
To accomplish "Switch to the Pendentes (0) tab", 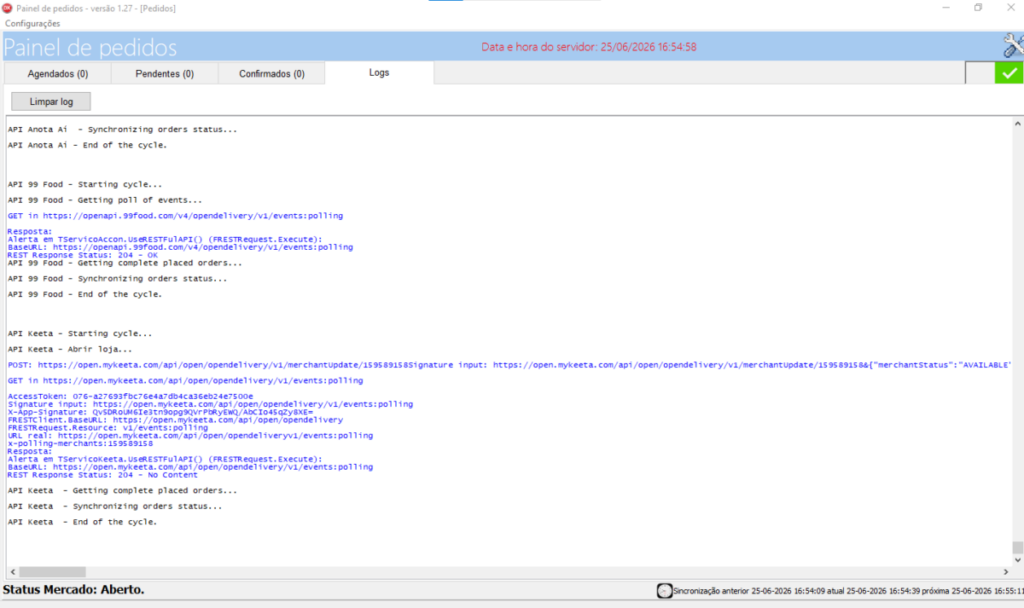I will pos(165,74).
